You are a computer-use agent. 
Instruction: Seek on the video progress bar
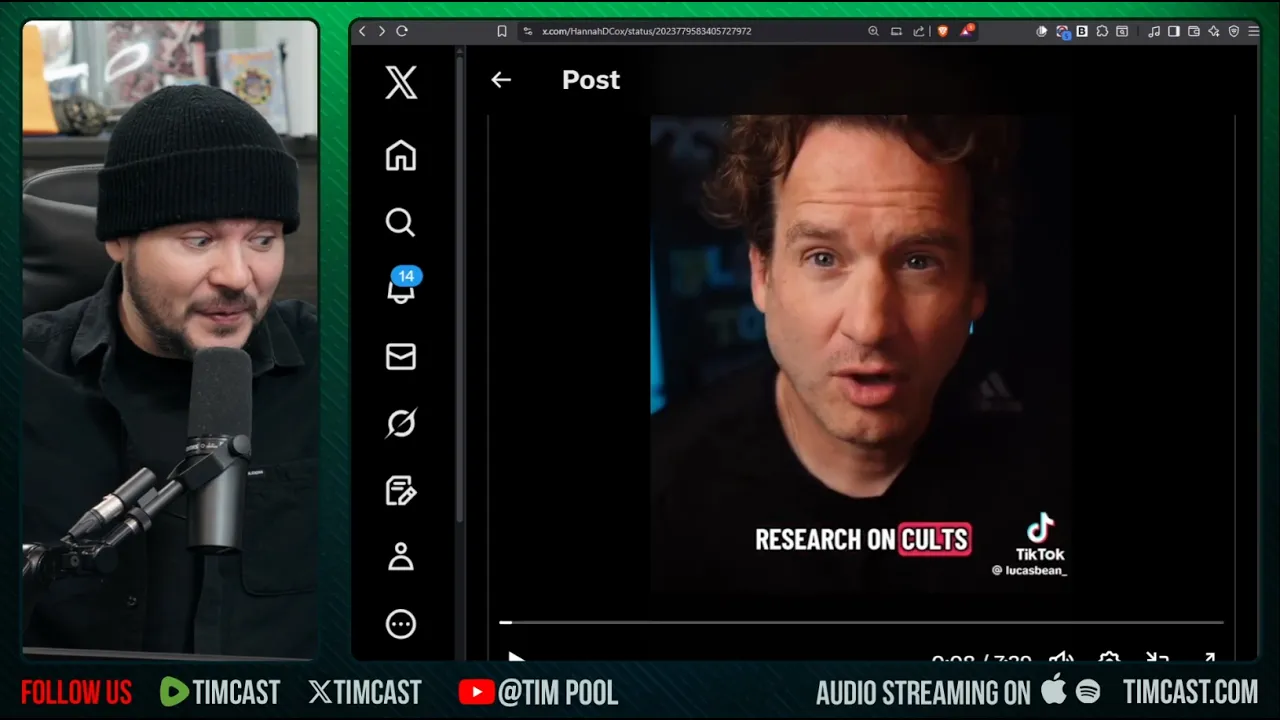pos(860,622)
